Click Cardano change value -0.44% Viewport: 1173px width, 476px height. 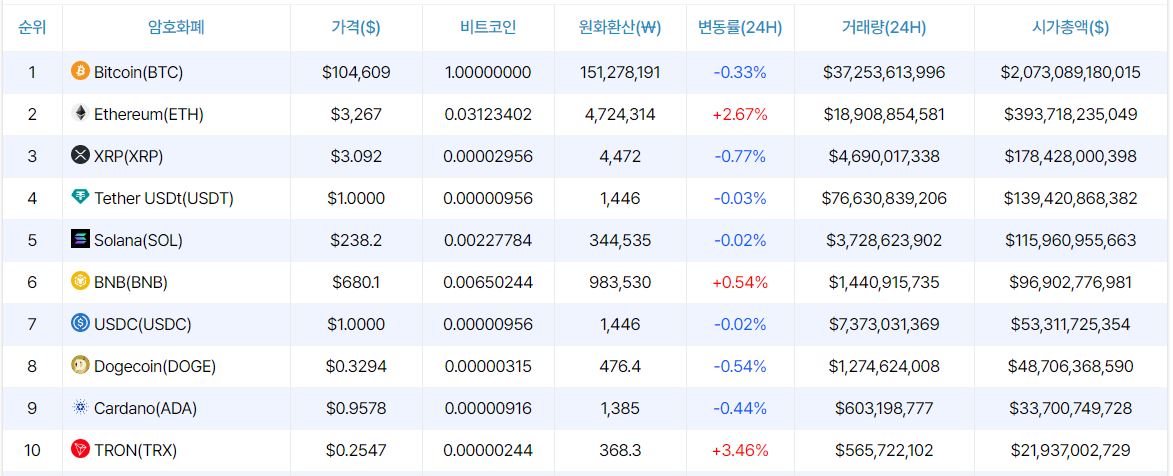tap(740, 408)
